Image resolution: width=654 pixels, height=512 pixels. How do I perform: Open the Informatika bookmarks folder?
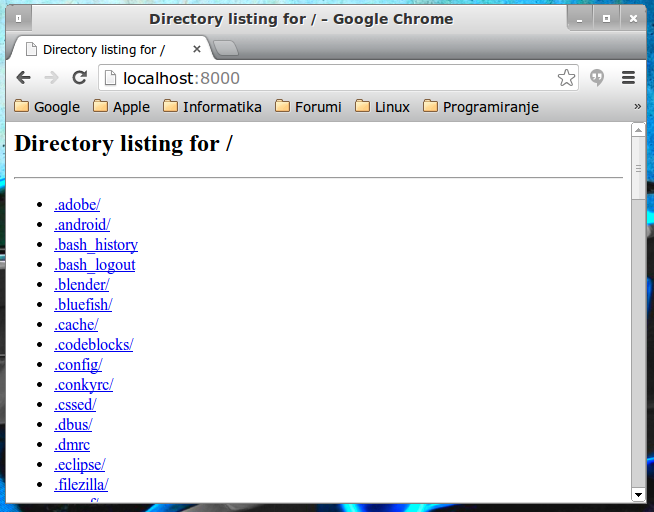212,107
